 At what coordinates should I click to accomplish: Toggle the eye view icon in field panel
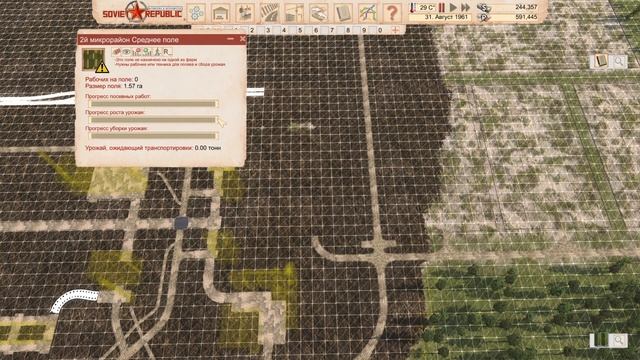[x=127, y=52]
